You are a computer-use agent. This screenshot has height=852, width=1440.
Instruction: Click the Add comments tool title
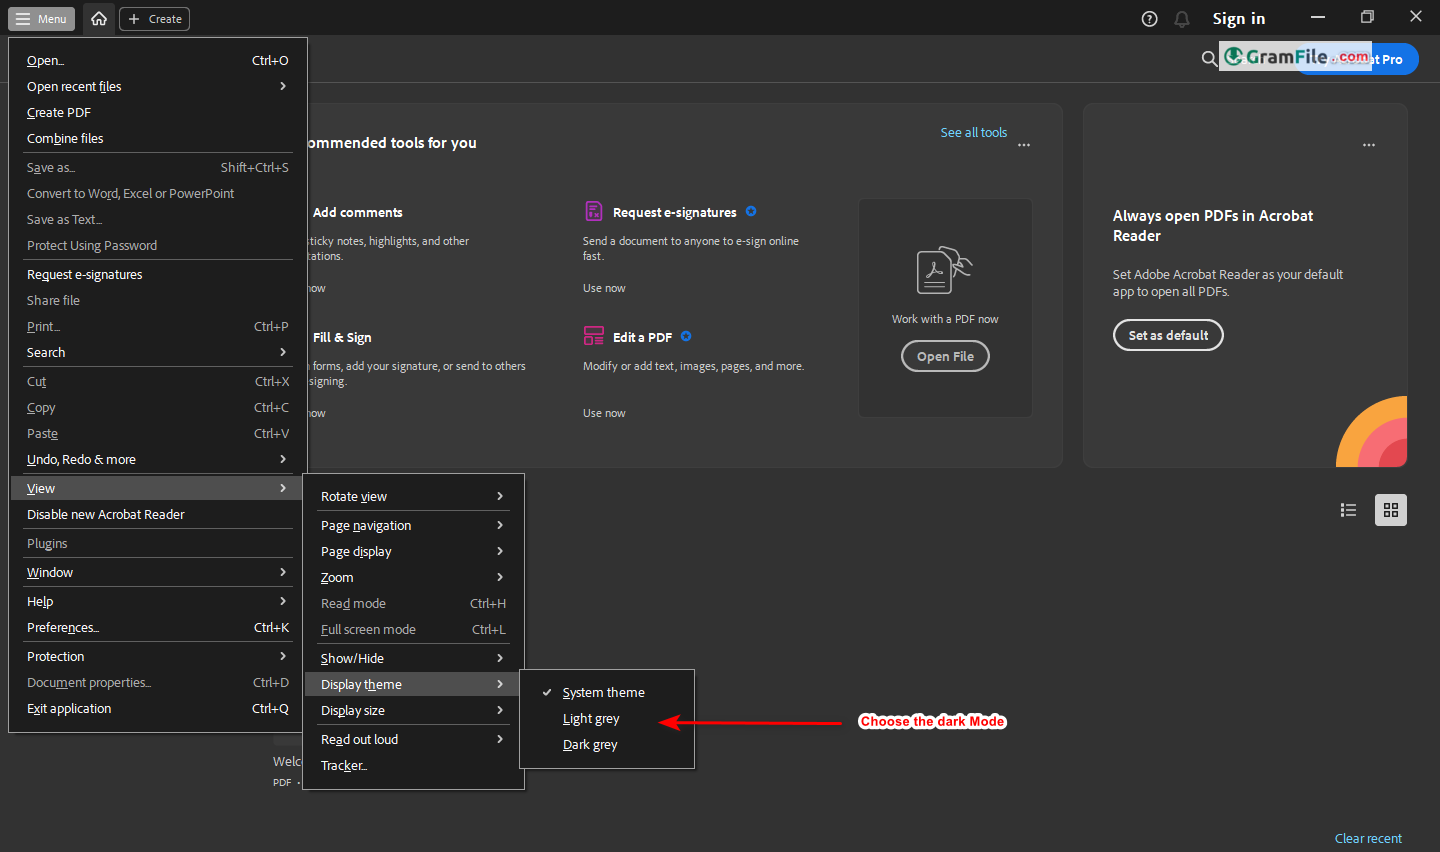357,212
